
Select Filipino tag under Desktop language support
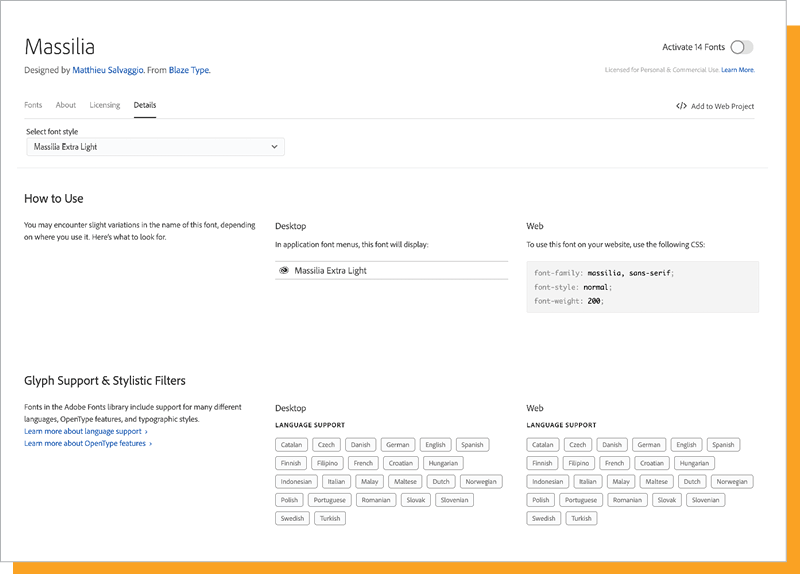(x=327, y=463)
